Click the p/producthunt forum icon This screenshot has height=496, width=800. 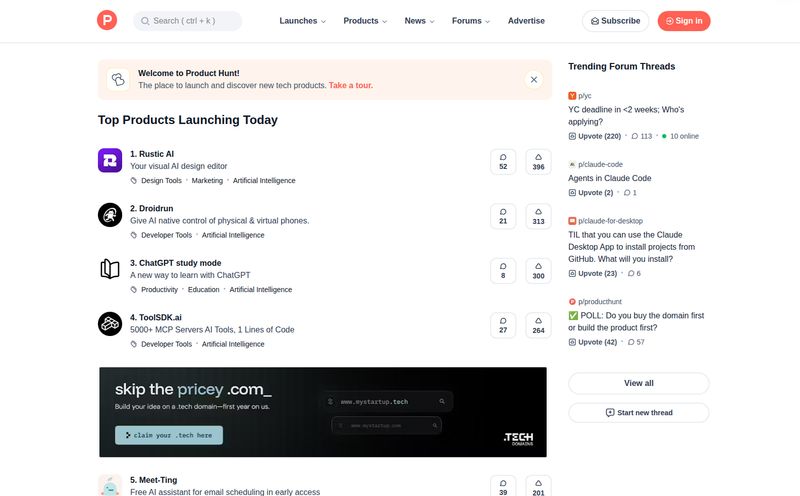pyautogui.click(x=572, y=302)
